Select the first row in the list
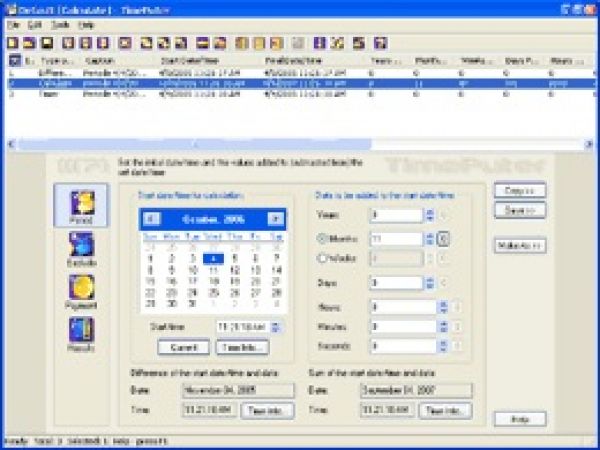Image resolution: width=600 pixels, height=450 pixels. (x=301, y=73)
